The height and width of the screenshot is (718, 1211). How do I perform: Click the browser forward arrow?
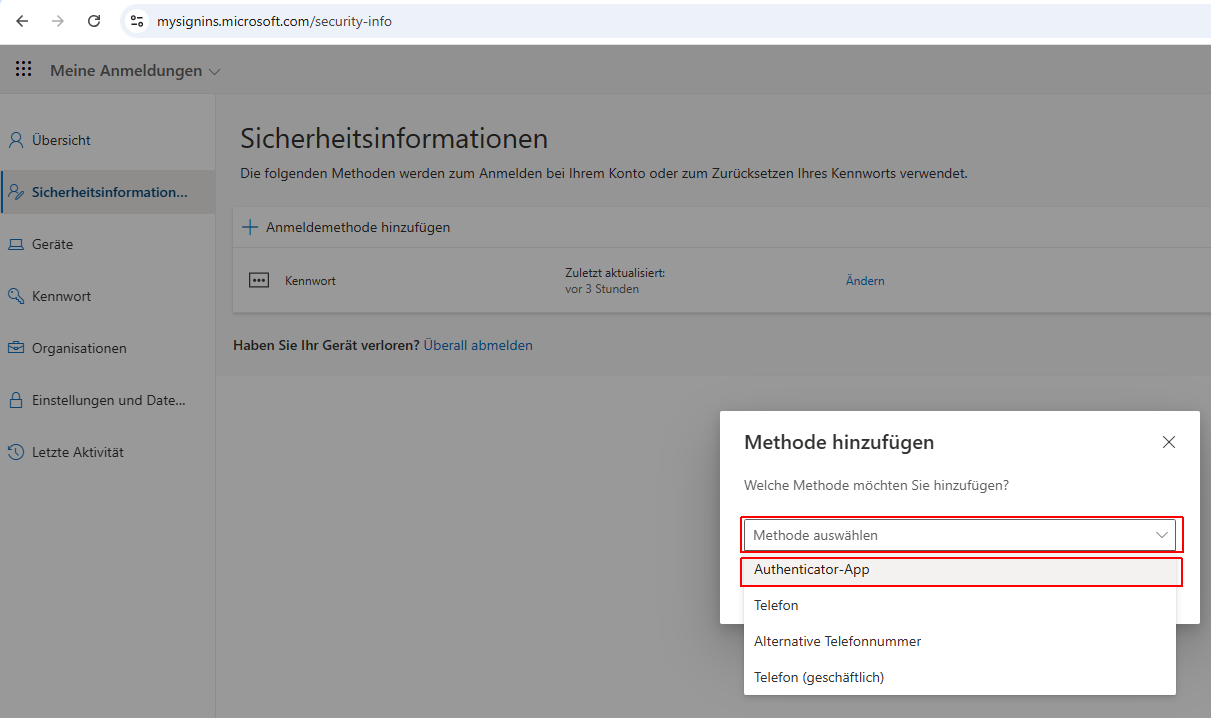point(58,21)
